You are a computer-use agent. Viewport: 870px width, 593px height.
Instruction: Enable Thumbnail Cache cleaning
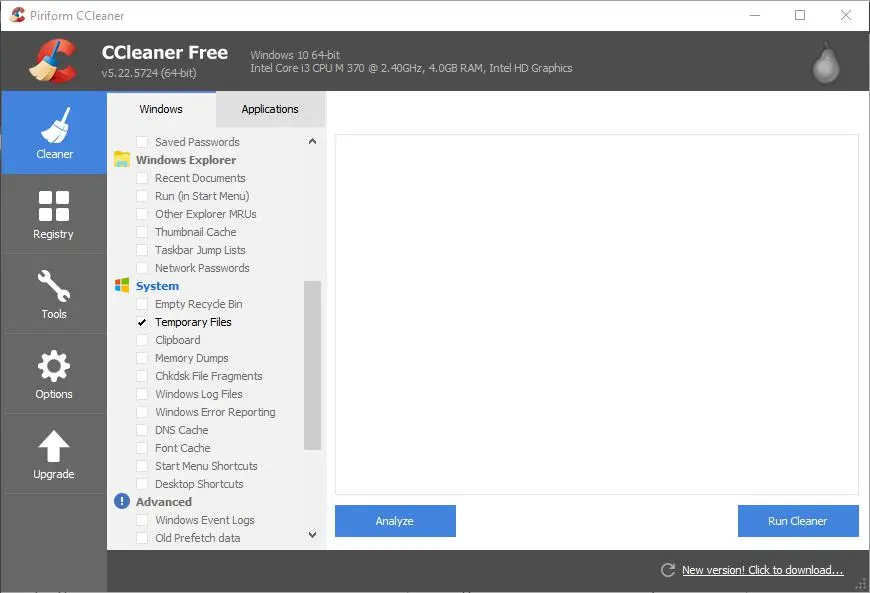pos(142,232)
